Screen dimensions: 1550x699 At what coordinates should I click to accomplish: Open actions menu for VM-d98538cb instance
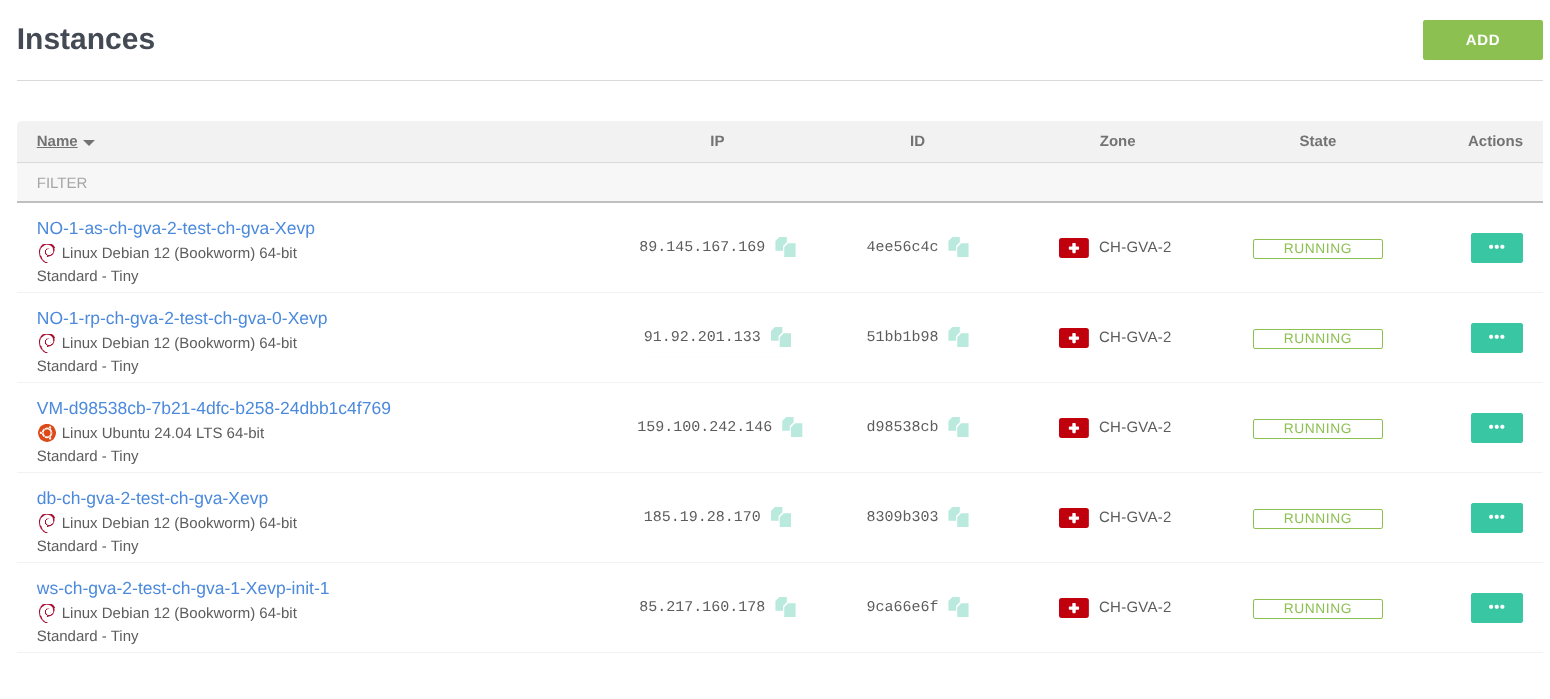pos(1496,428)
